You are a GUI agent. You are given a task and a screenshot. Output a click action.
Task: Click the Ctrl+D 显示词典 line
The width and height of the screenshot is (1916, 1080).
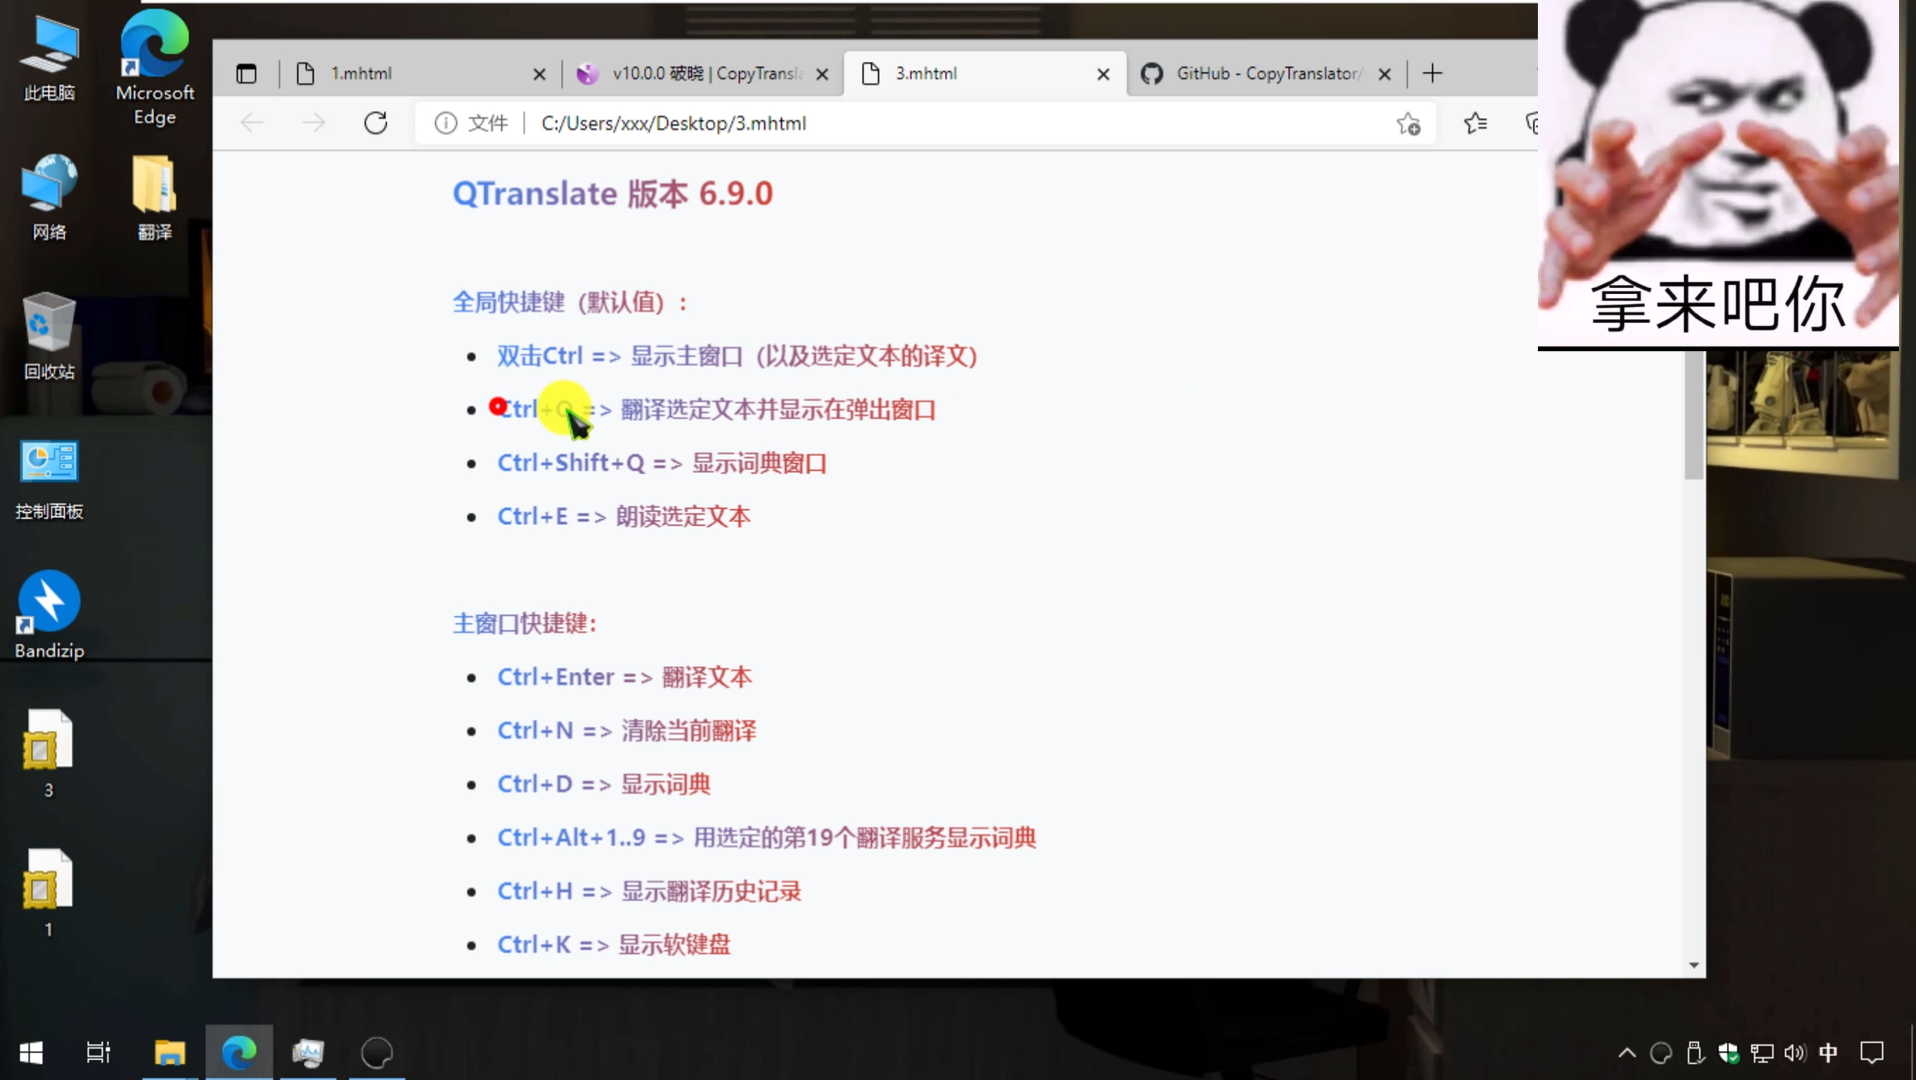604,784
